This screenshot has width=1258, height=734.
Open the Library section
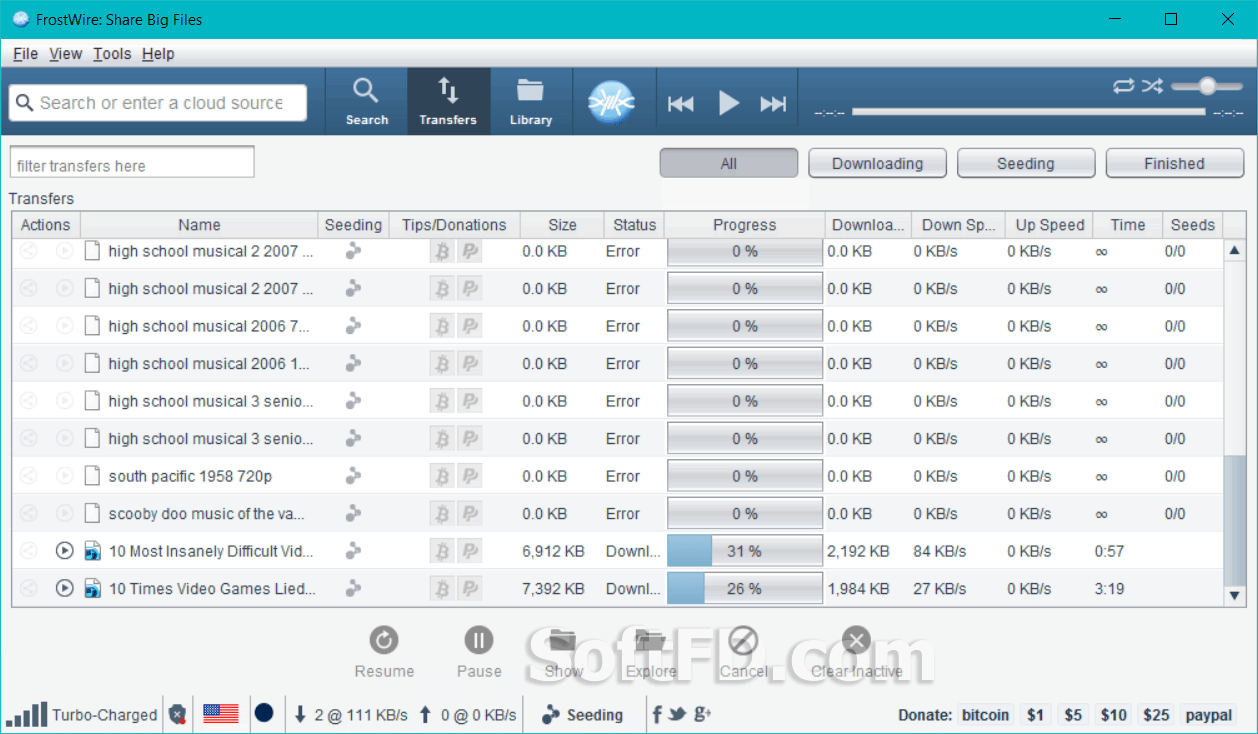point(530,101)
